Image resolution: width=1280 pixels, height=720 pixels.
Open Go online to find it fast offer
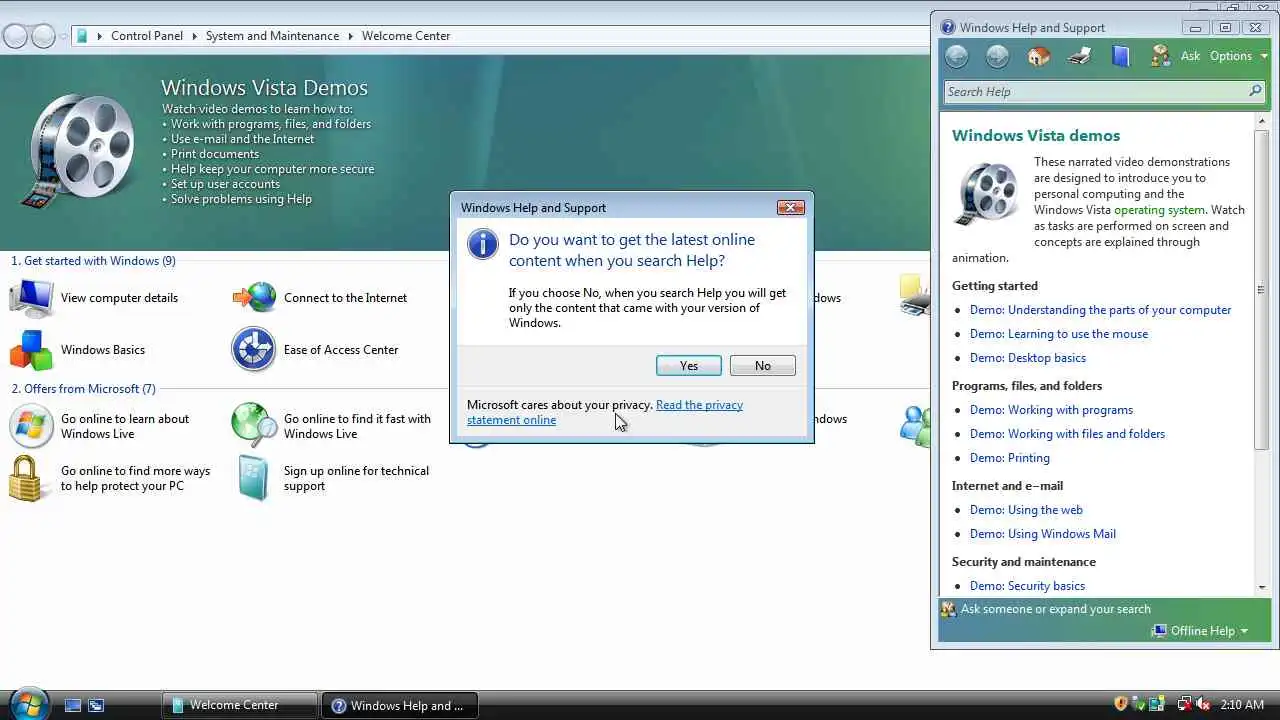[332, 426]
